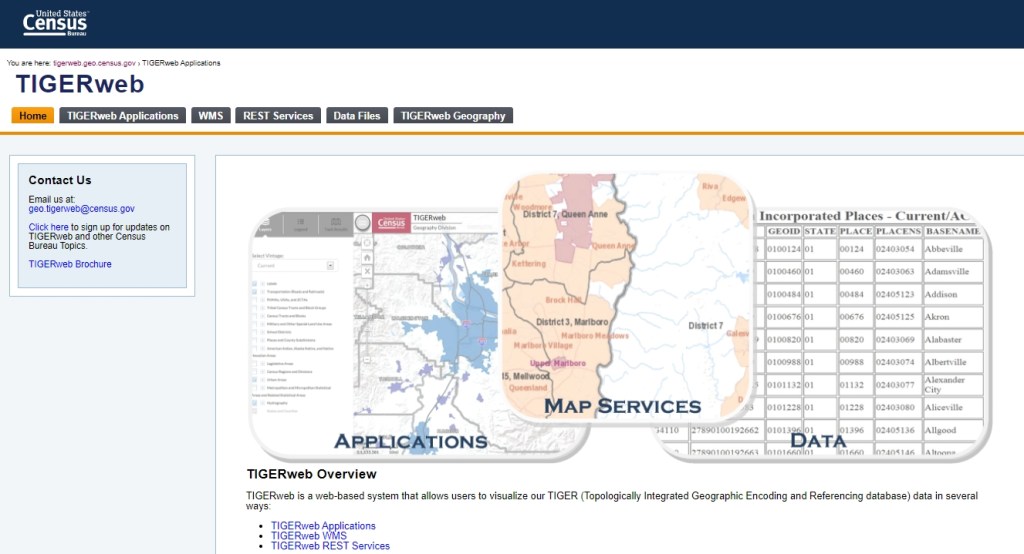
Task: Click the Contact Us heading
Action: pos(60,180)
